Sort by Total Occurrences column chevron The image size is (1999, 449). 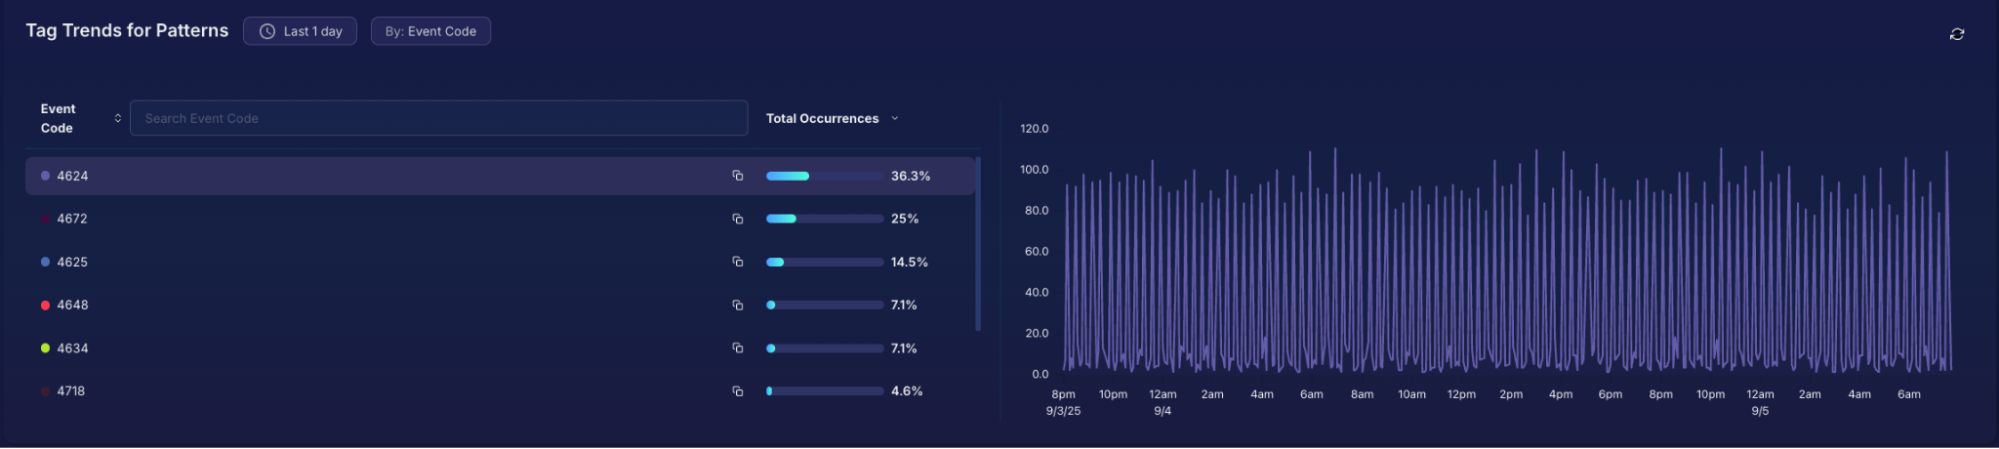click(894, 118)
